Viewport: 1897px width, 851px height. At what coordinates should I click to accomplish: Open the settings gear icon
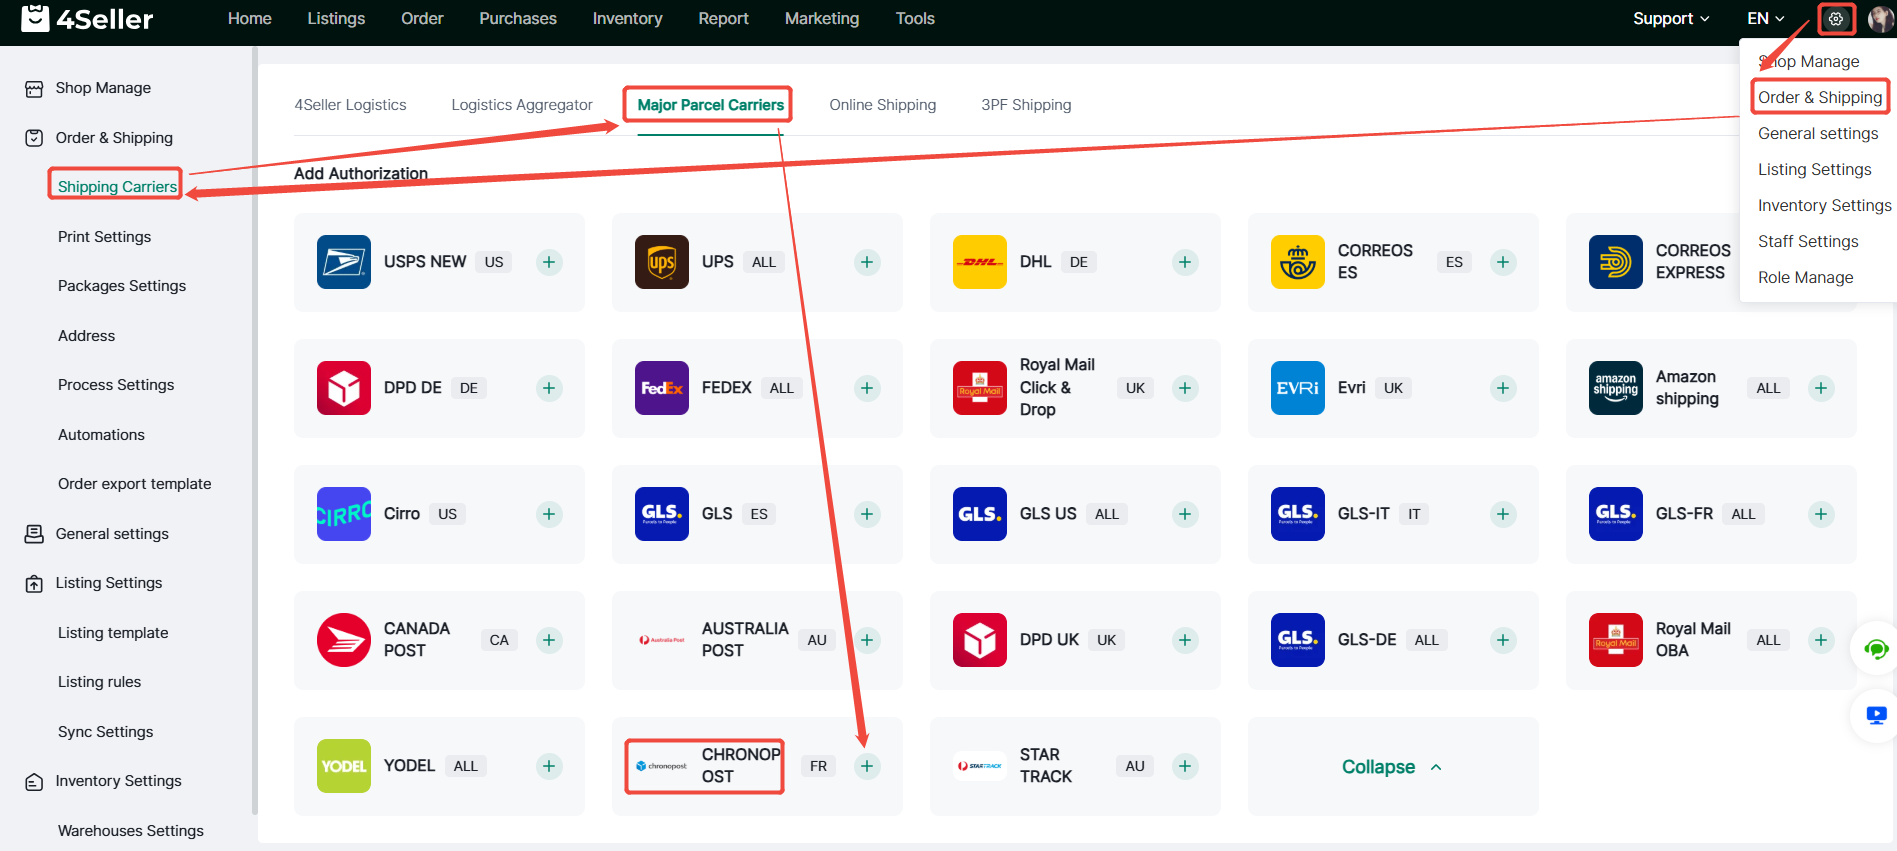pyautogui.click(x=1835, y=18)
